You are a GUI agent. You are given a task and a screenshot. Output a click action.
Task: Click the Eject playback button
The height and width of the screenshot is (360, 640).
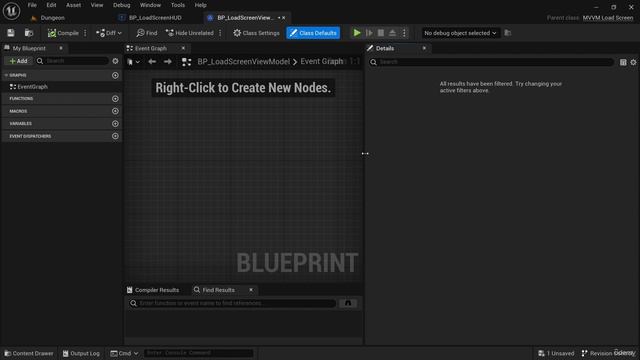392,33
